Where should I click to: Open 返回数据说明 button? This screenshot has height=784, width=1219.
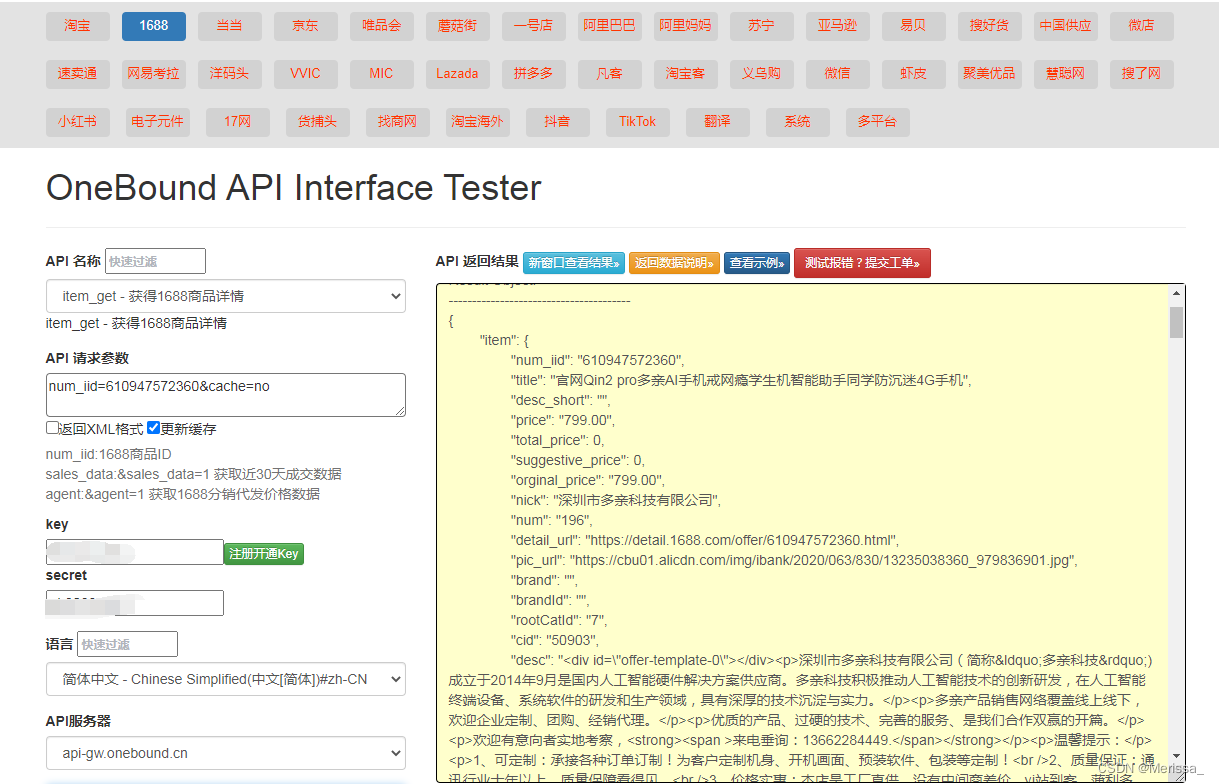tap(674, 263)
